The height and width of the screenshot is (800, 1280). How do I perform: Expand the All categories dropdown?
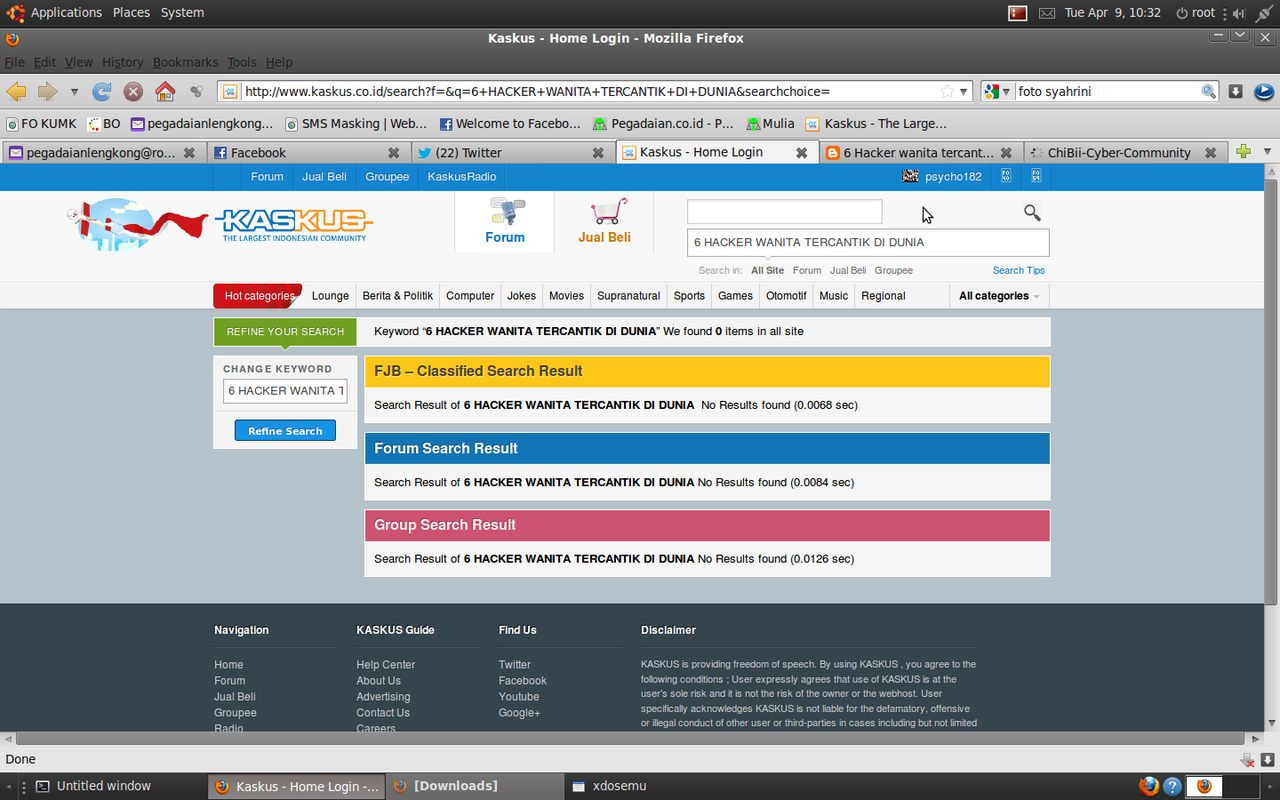[x=999, y=296]
